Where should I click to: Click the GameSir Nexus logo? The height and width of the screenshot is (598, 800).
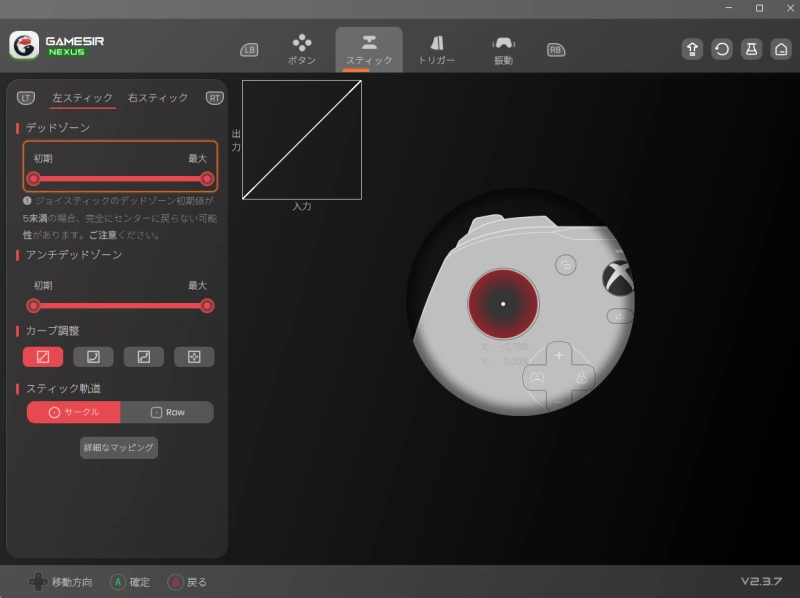click(57, 46)
